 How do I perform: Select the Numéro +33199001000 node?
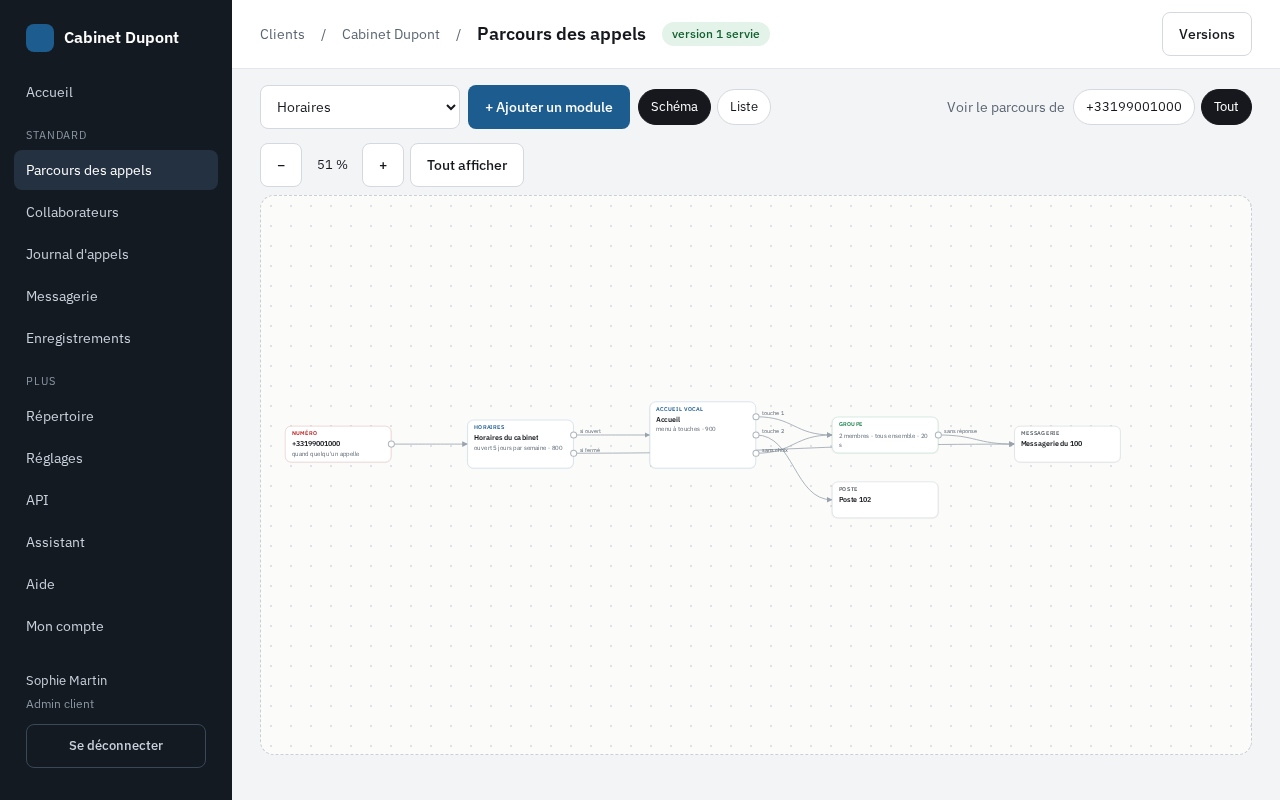point(338,445)
